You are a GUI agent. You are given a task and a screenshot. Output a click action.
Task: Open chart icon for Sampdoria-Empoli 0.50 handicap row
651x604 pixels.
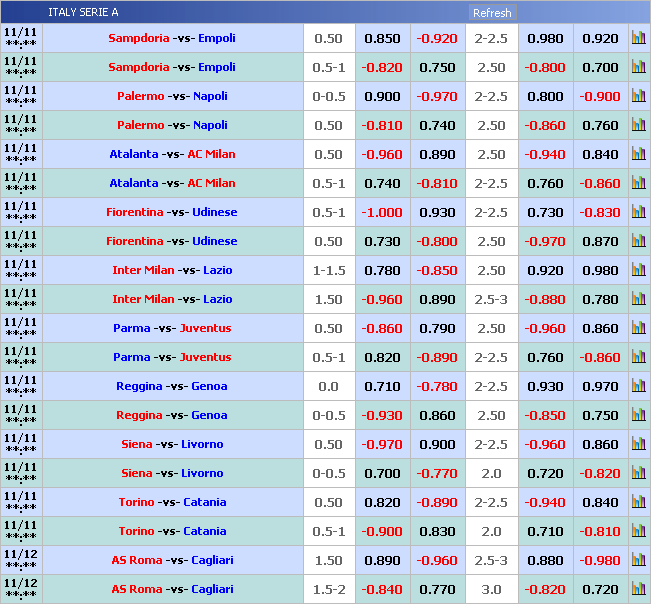[x=638, y=38]
